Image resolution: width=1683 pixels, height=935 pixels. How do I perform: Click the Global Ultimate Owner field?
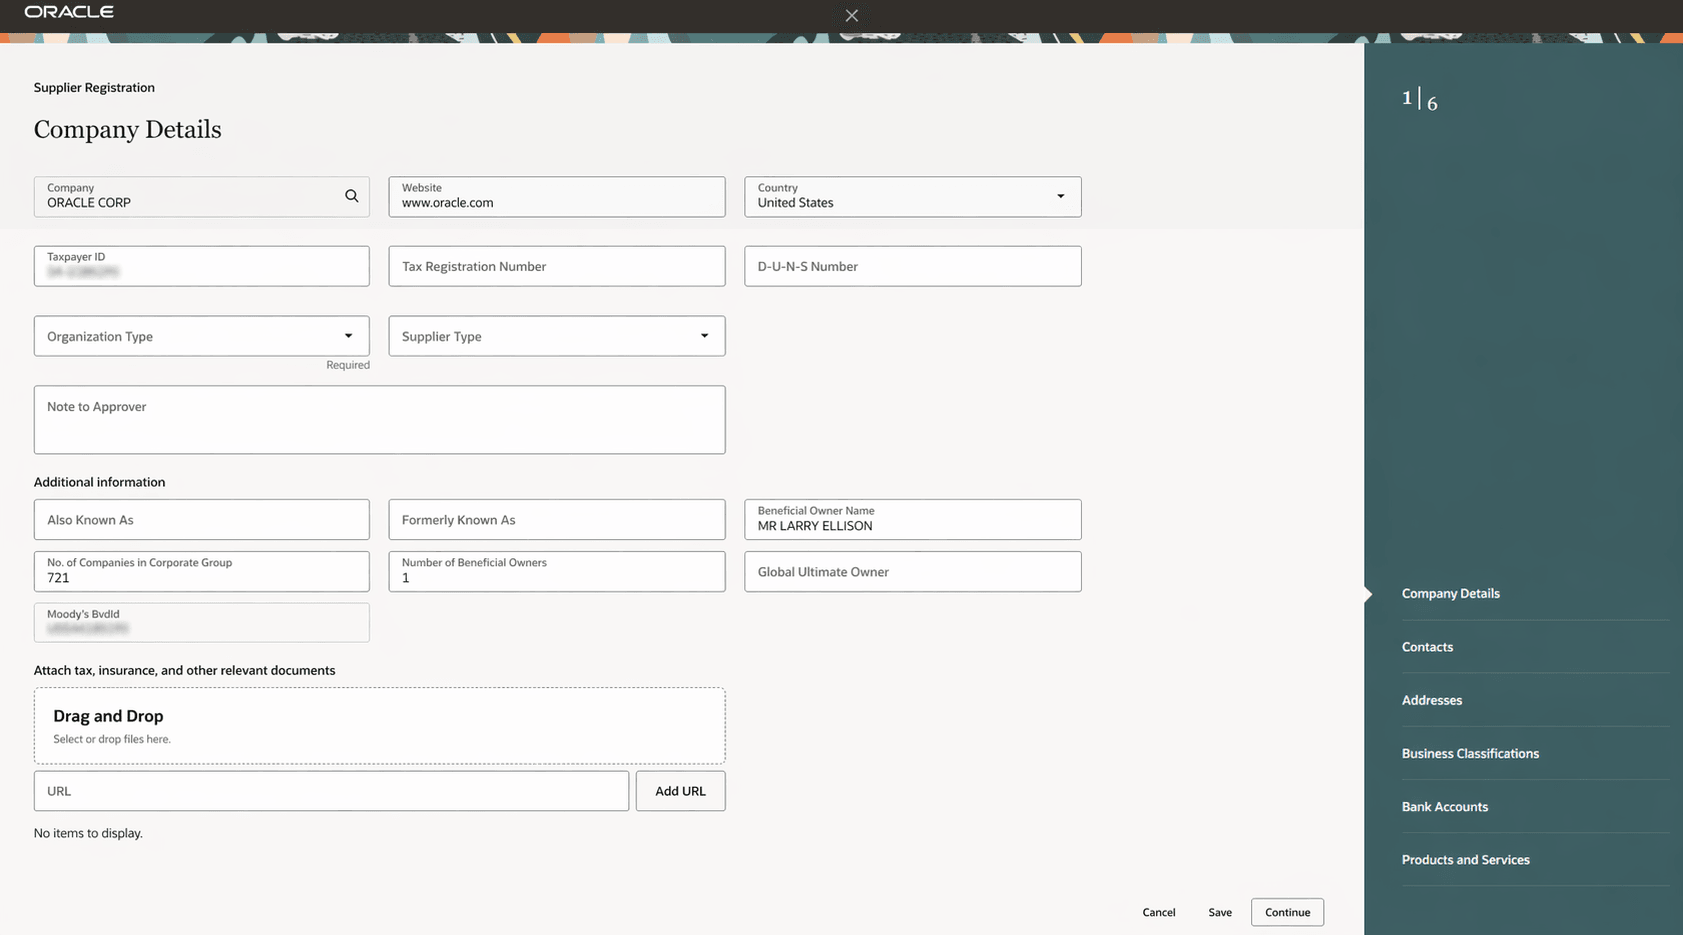(x=912, y=572)
